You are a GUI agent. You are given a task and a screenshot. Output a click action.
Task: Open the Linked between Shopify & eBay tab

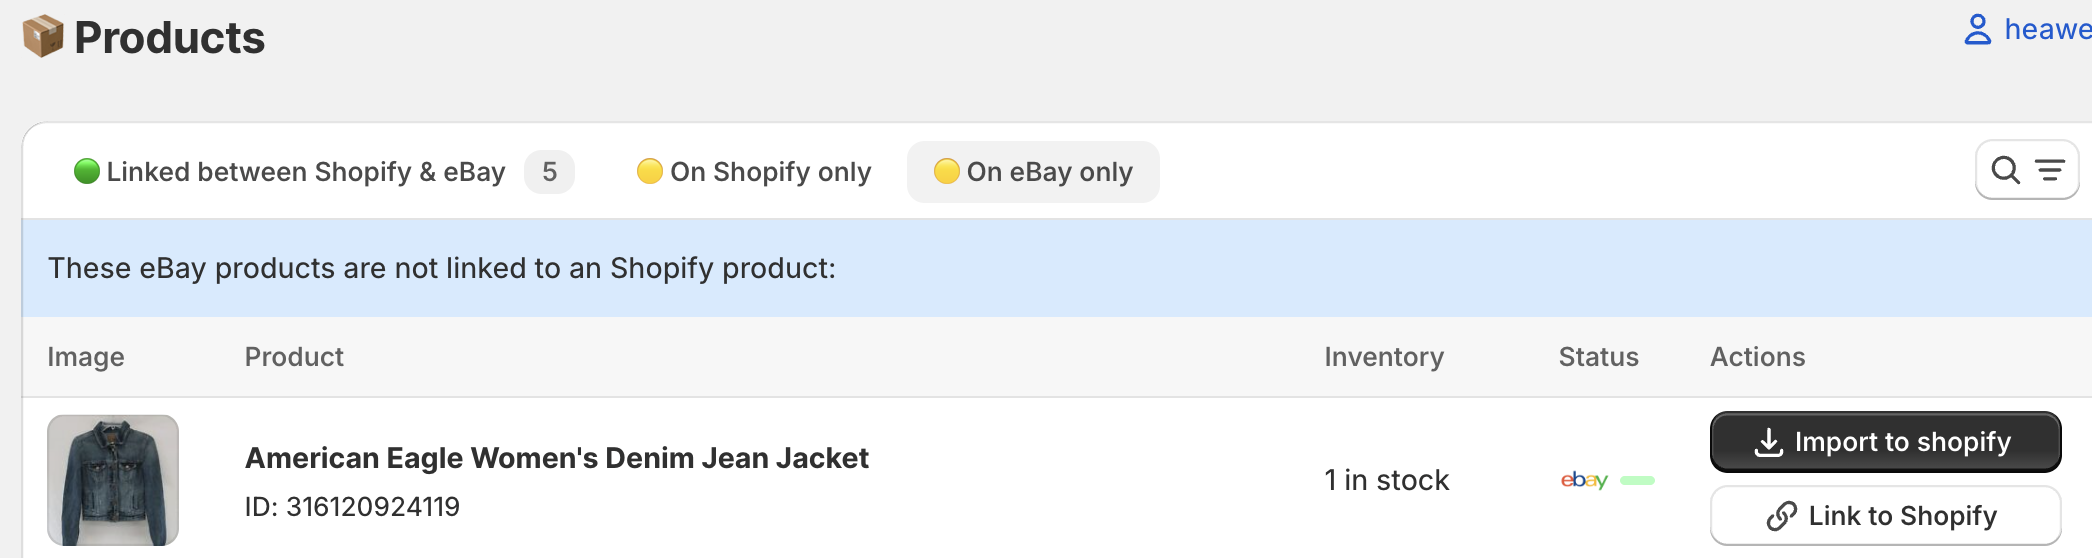pyautogui.click(x=305, y=172)
